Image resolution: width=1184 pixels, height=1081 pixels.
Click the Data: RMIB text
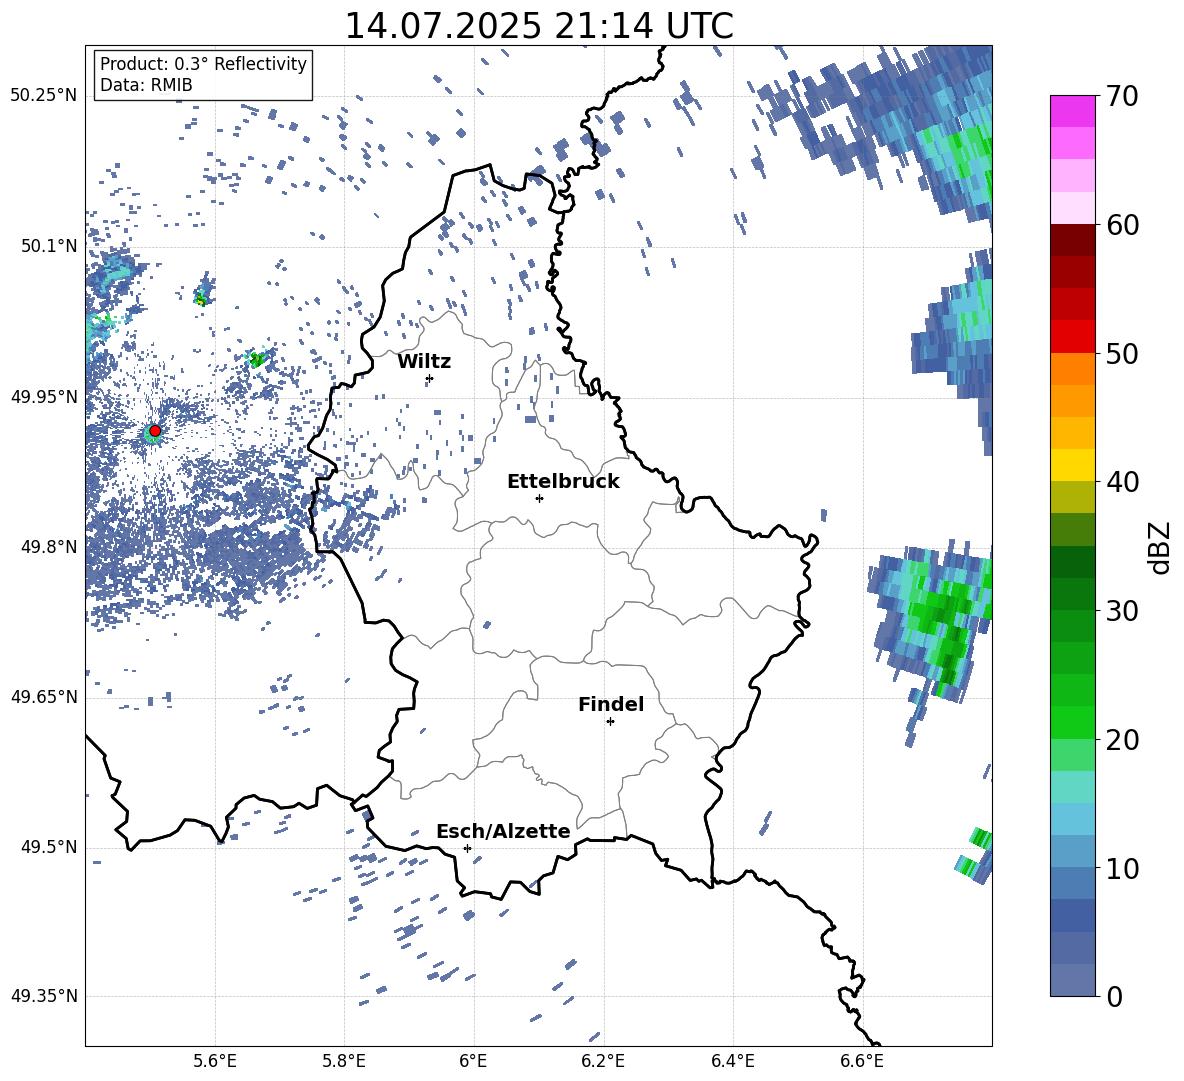(146, 85)
